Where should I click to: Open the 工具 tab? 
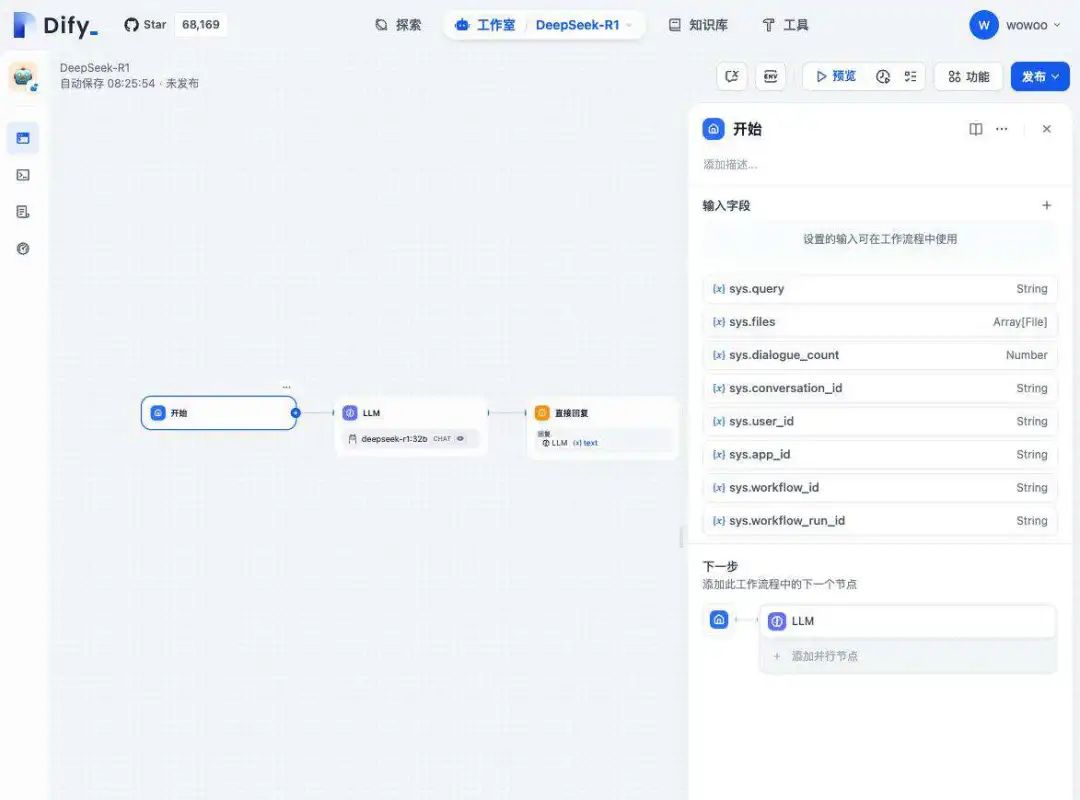pos(785,25)
